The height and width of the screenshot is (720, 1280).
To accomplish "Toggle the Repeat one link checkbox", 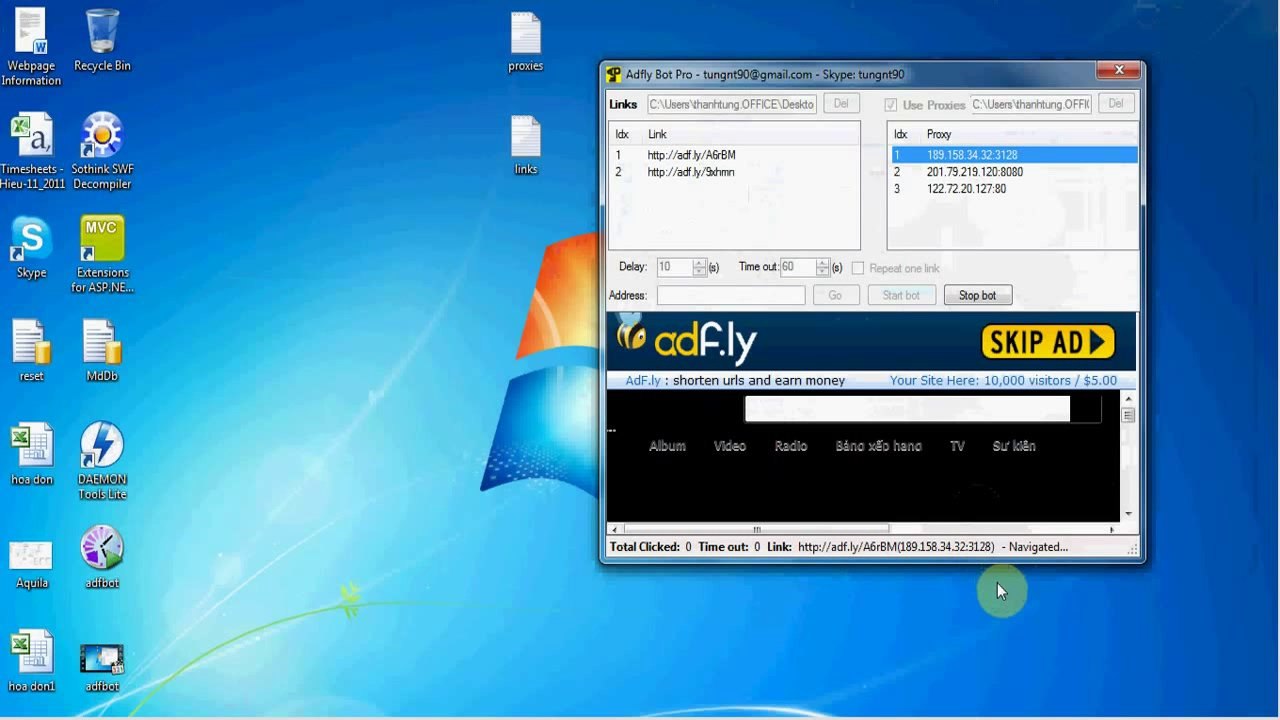I will click(x=858, y=268).
